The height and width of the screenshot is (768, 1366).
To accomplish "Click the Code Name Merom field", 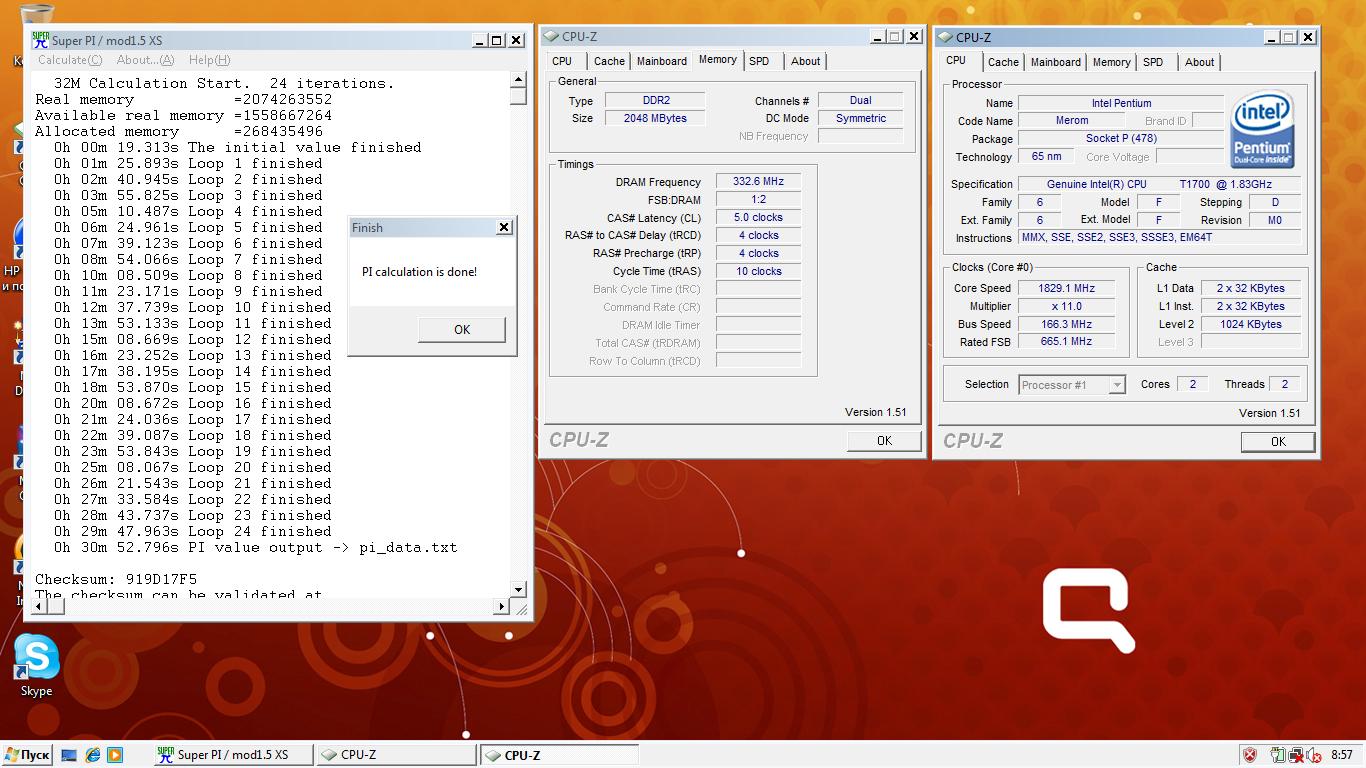I will pos(1072,120).
